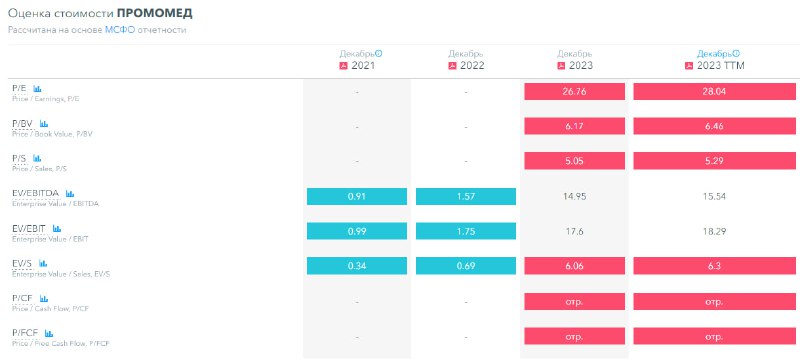
Task: Open the chart icon next to P/BV
Action: pos(44,124)
